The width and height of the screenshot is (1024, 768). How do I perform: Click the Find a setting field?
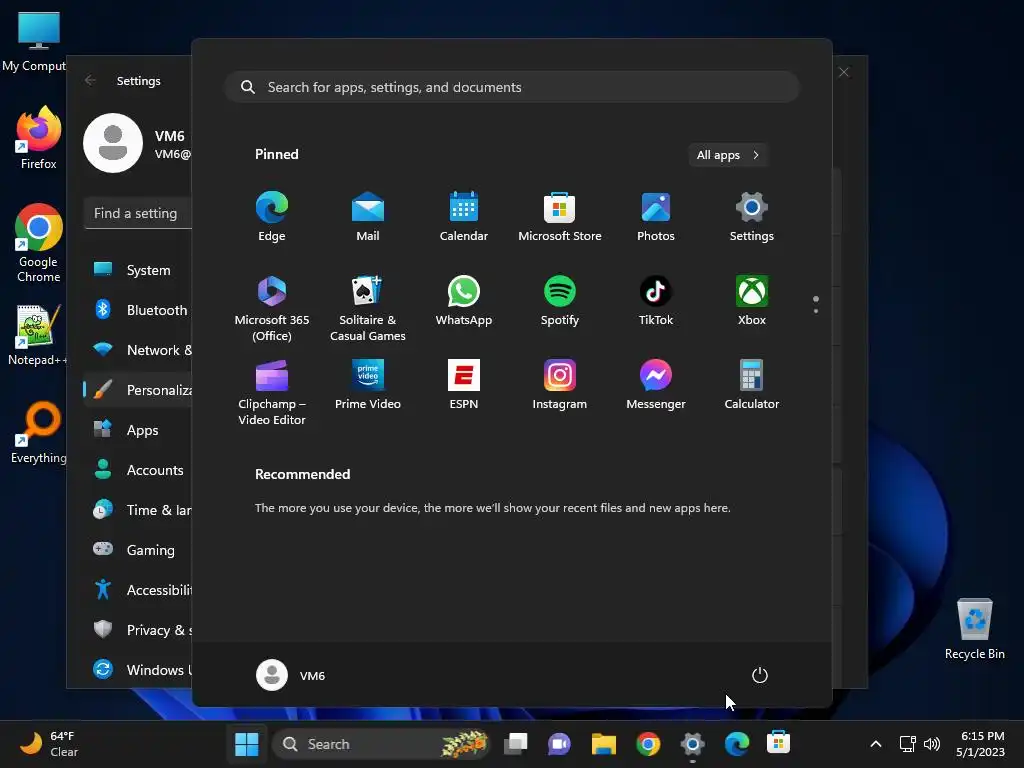[138, 213]
